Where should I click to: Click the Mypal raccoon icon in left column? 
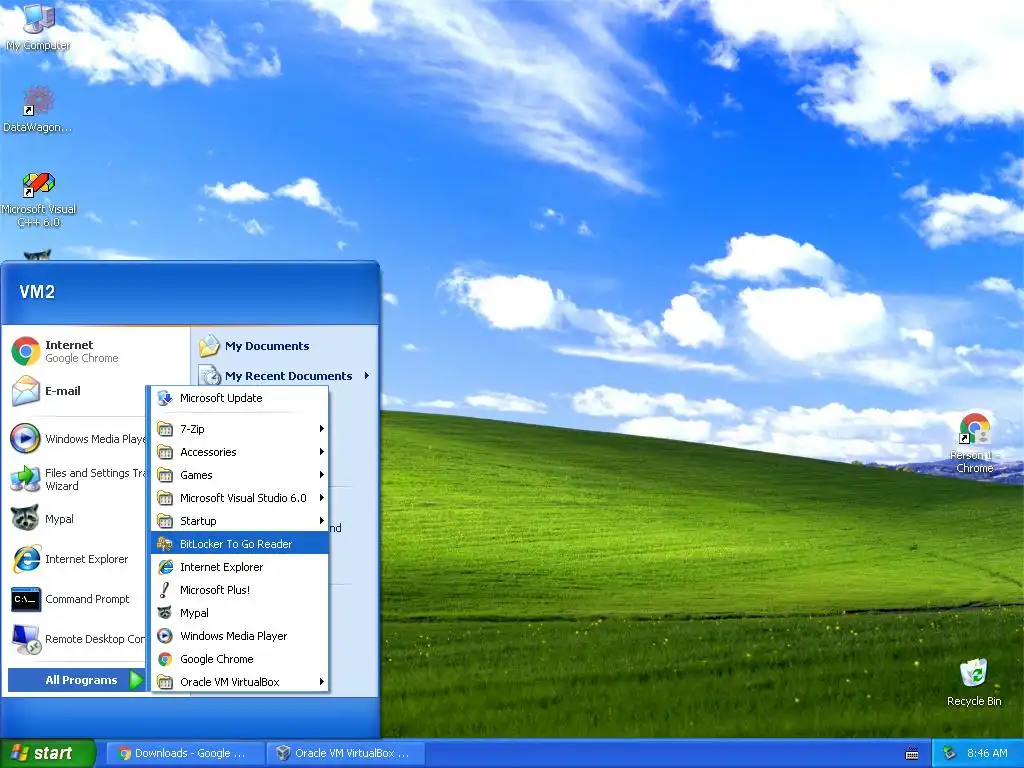pos(25,519)
